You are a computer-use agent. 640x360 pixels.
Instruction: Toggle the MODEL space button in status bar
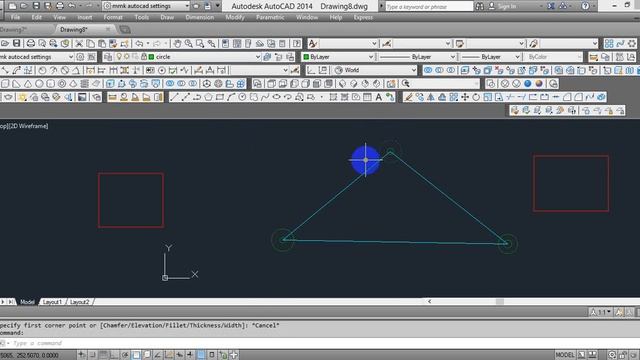click(565, 355)
